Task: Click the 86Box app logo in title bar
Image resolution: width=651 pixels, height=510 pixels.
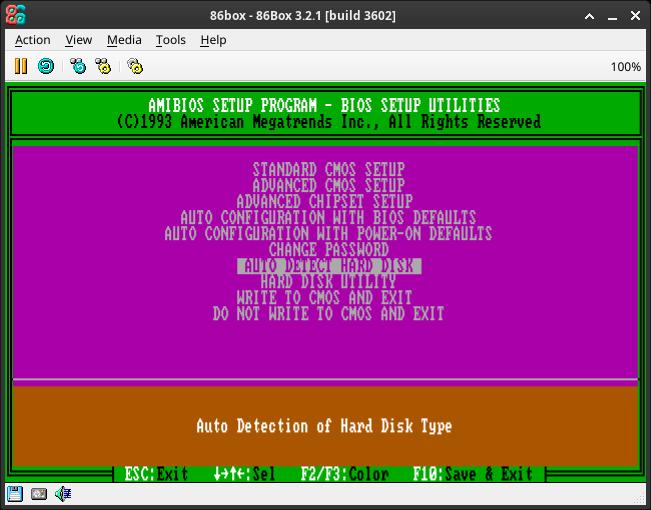Action: 16,15
